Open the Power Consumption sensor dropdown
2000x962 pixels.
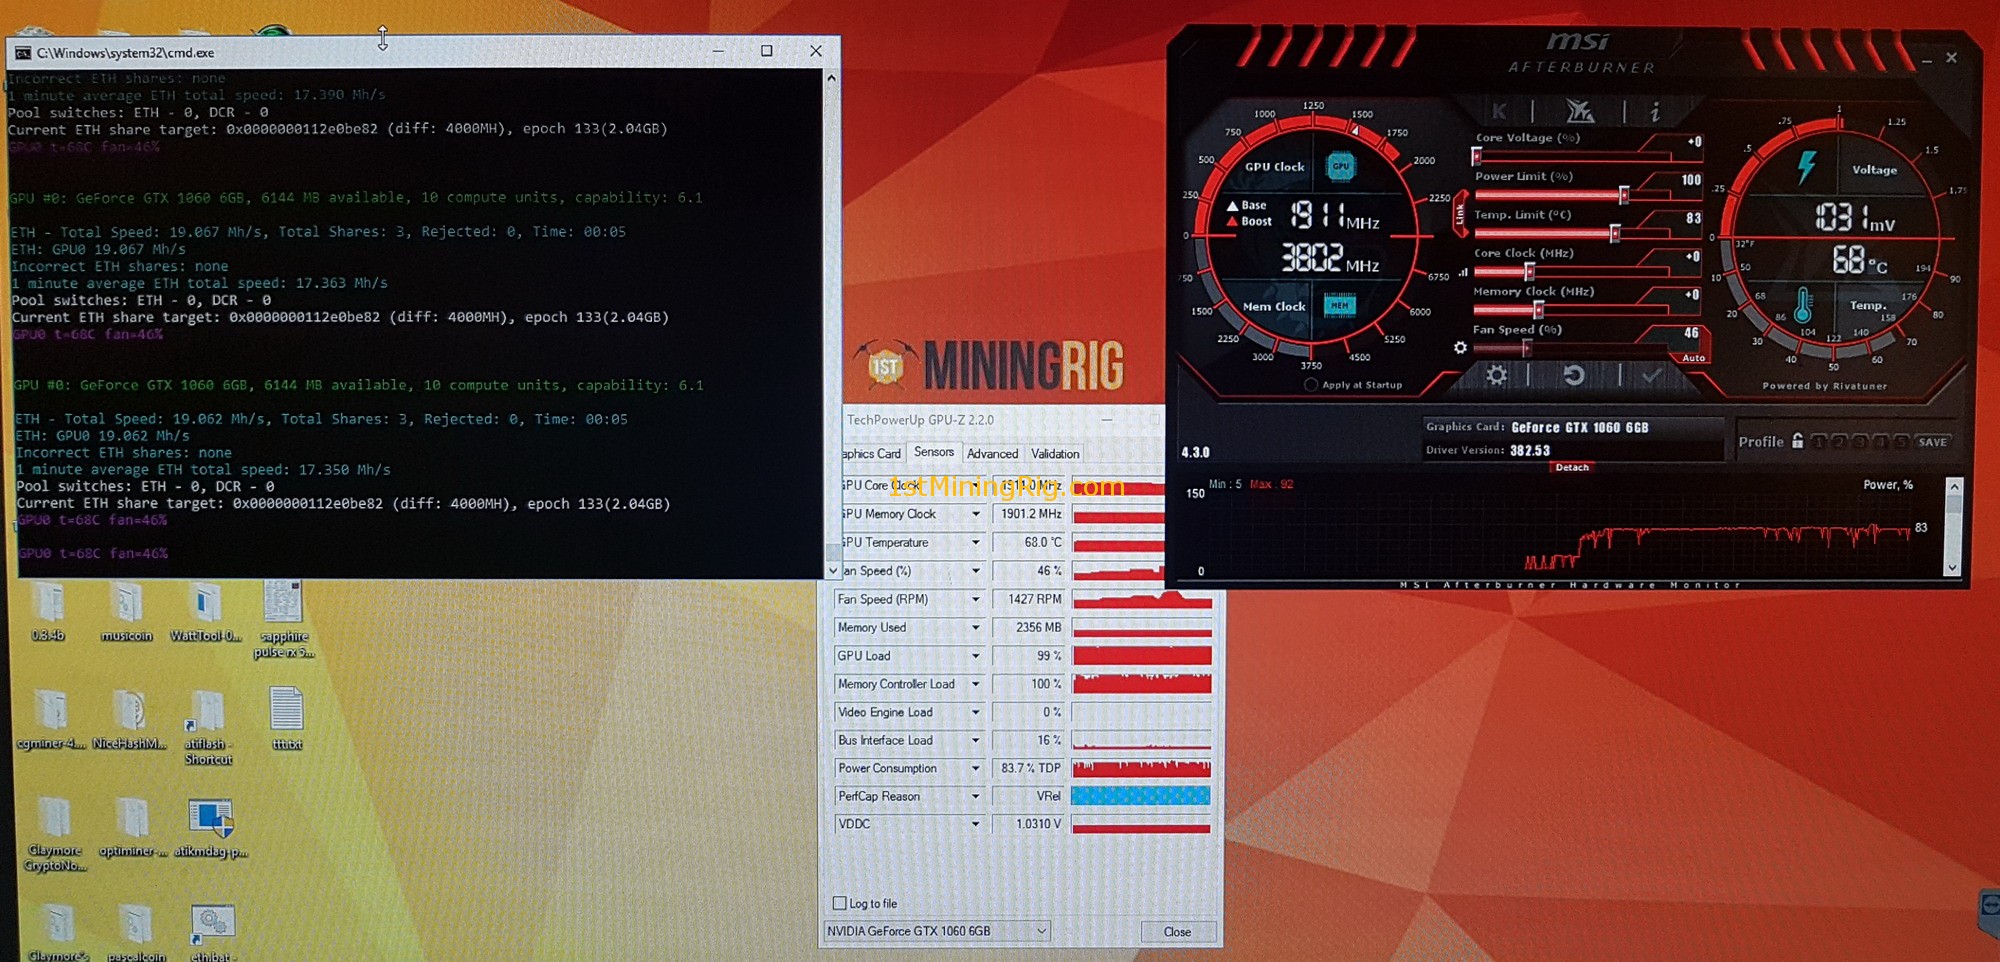(976, 768)
